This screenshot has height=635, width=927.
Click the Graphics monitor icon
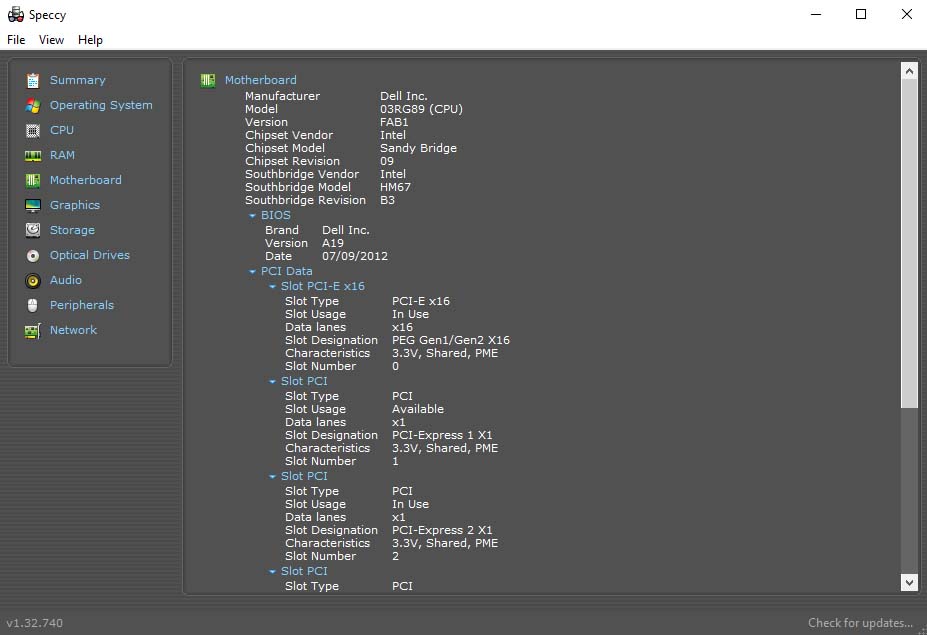(33, 205)
